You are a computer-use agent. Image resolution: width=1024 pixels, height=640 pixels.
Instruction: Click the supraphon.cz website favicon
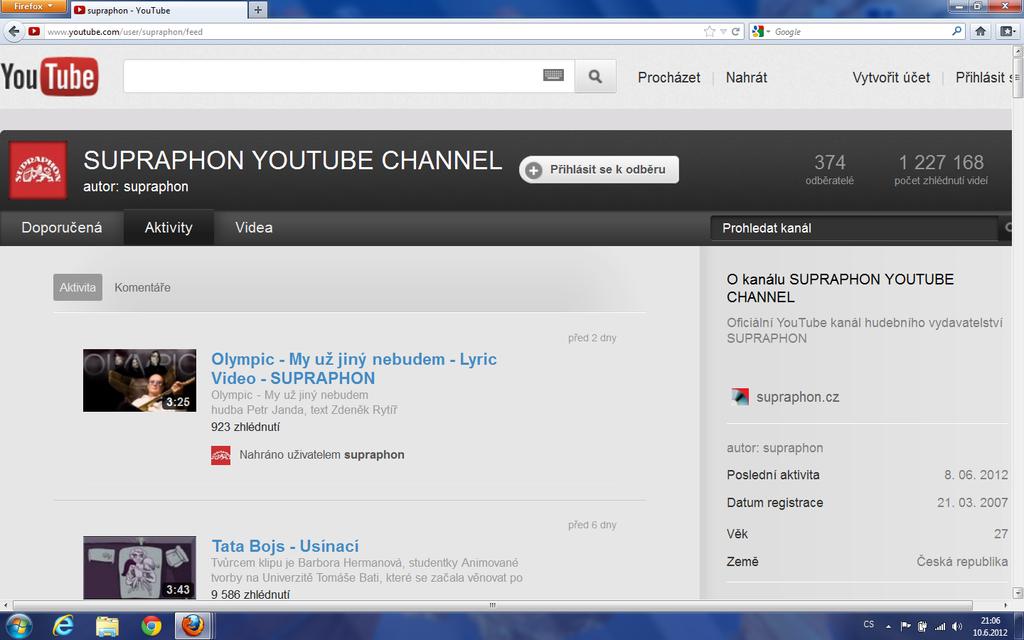click(x=740, y=396)
